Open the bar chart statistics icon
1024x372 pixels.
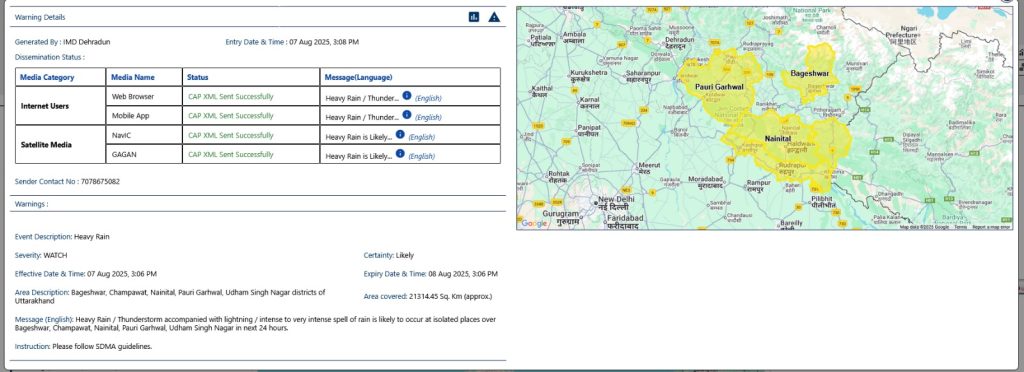coord(474,17)
